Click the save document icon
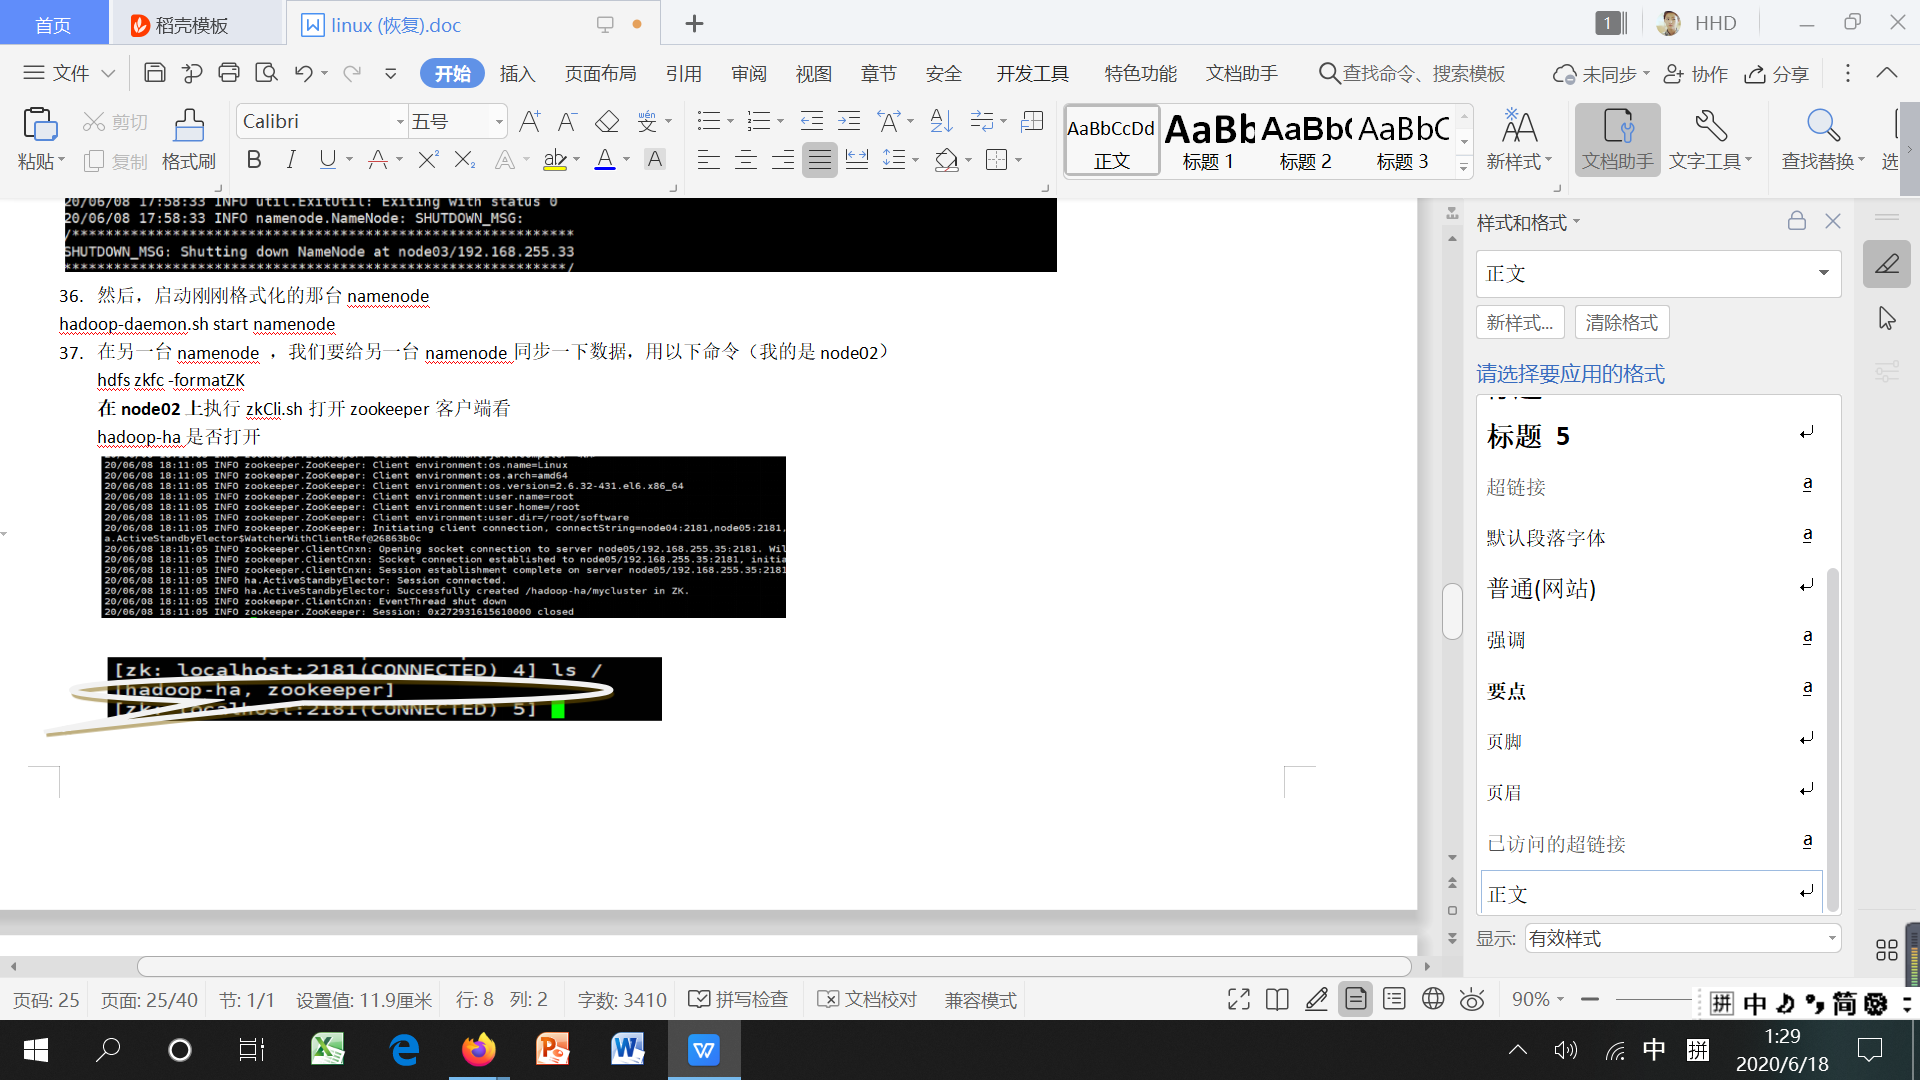 [155, 73]
